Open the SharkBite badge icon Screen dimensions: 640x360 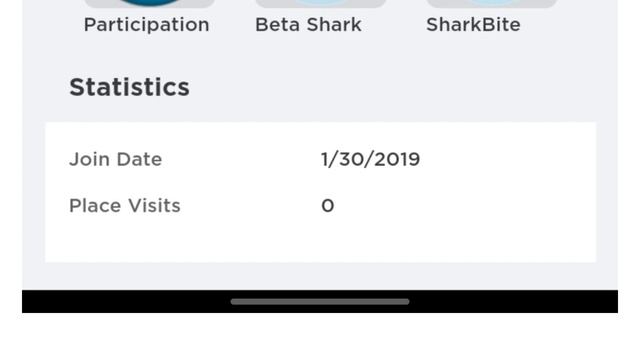(x=492, y=4)
